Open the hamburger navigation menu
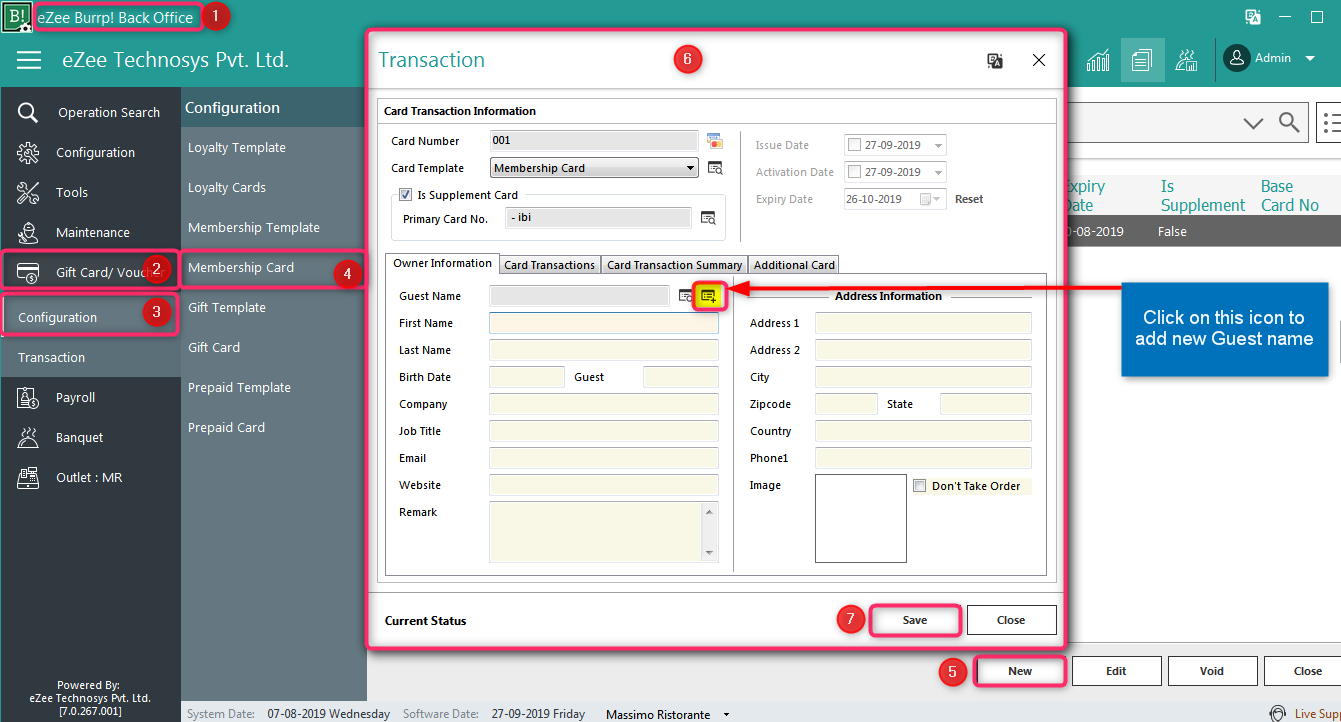1341x722 pixels. [x=29, y=60]
